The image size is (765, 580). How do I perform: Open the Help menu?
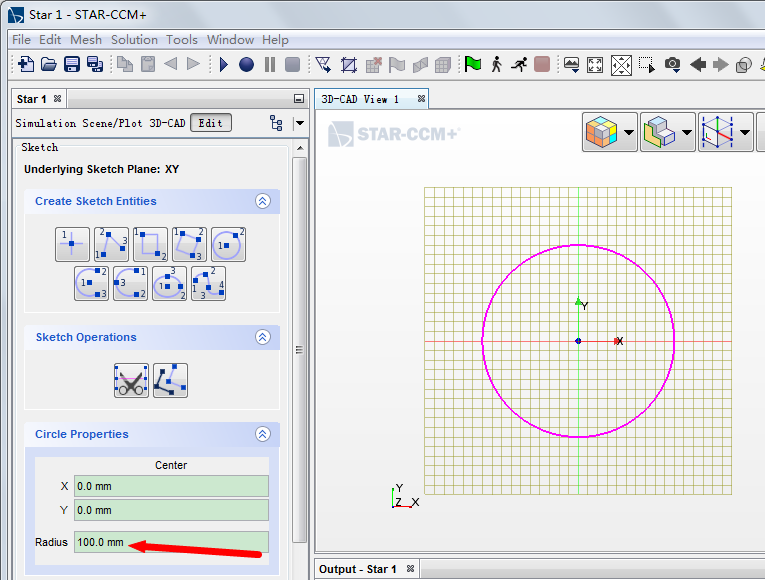(275, 40)
